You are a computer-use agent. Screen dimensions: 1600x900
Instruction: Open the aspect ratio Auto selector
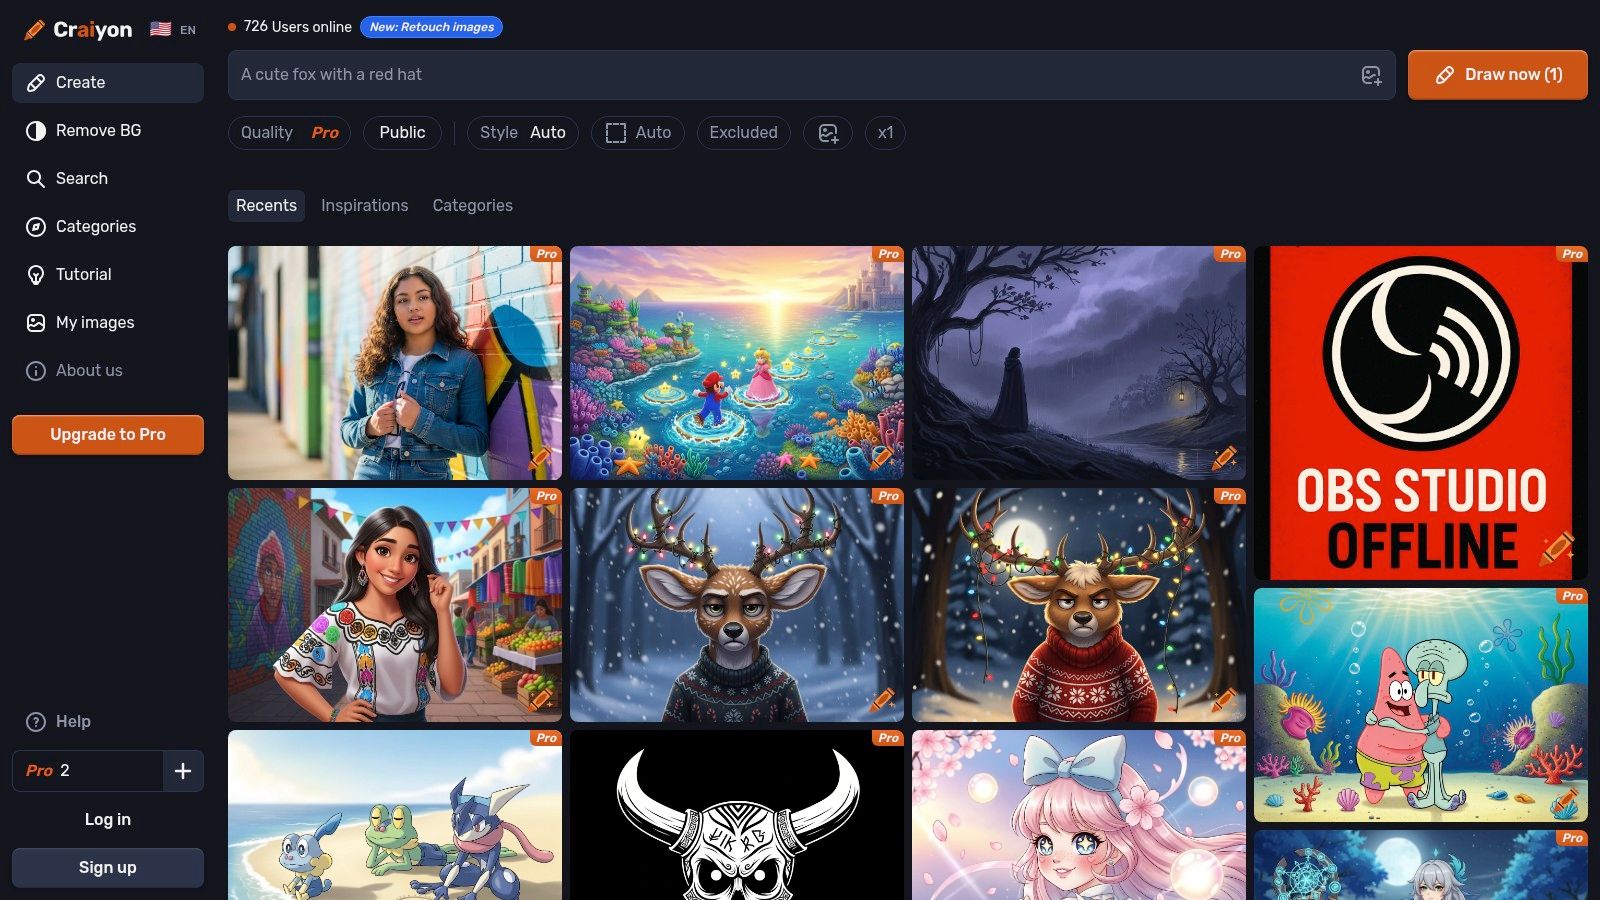pos(637,133)
